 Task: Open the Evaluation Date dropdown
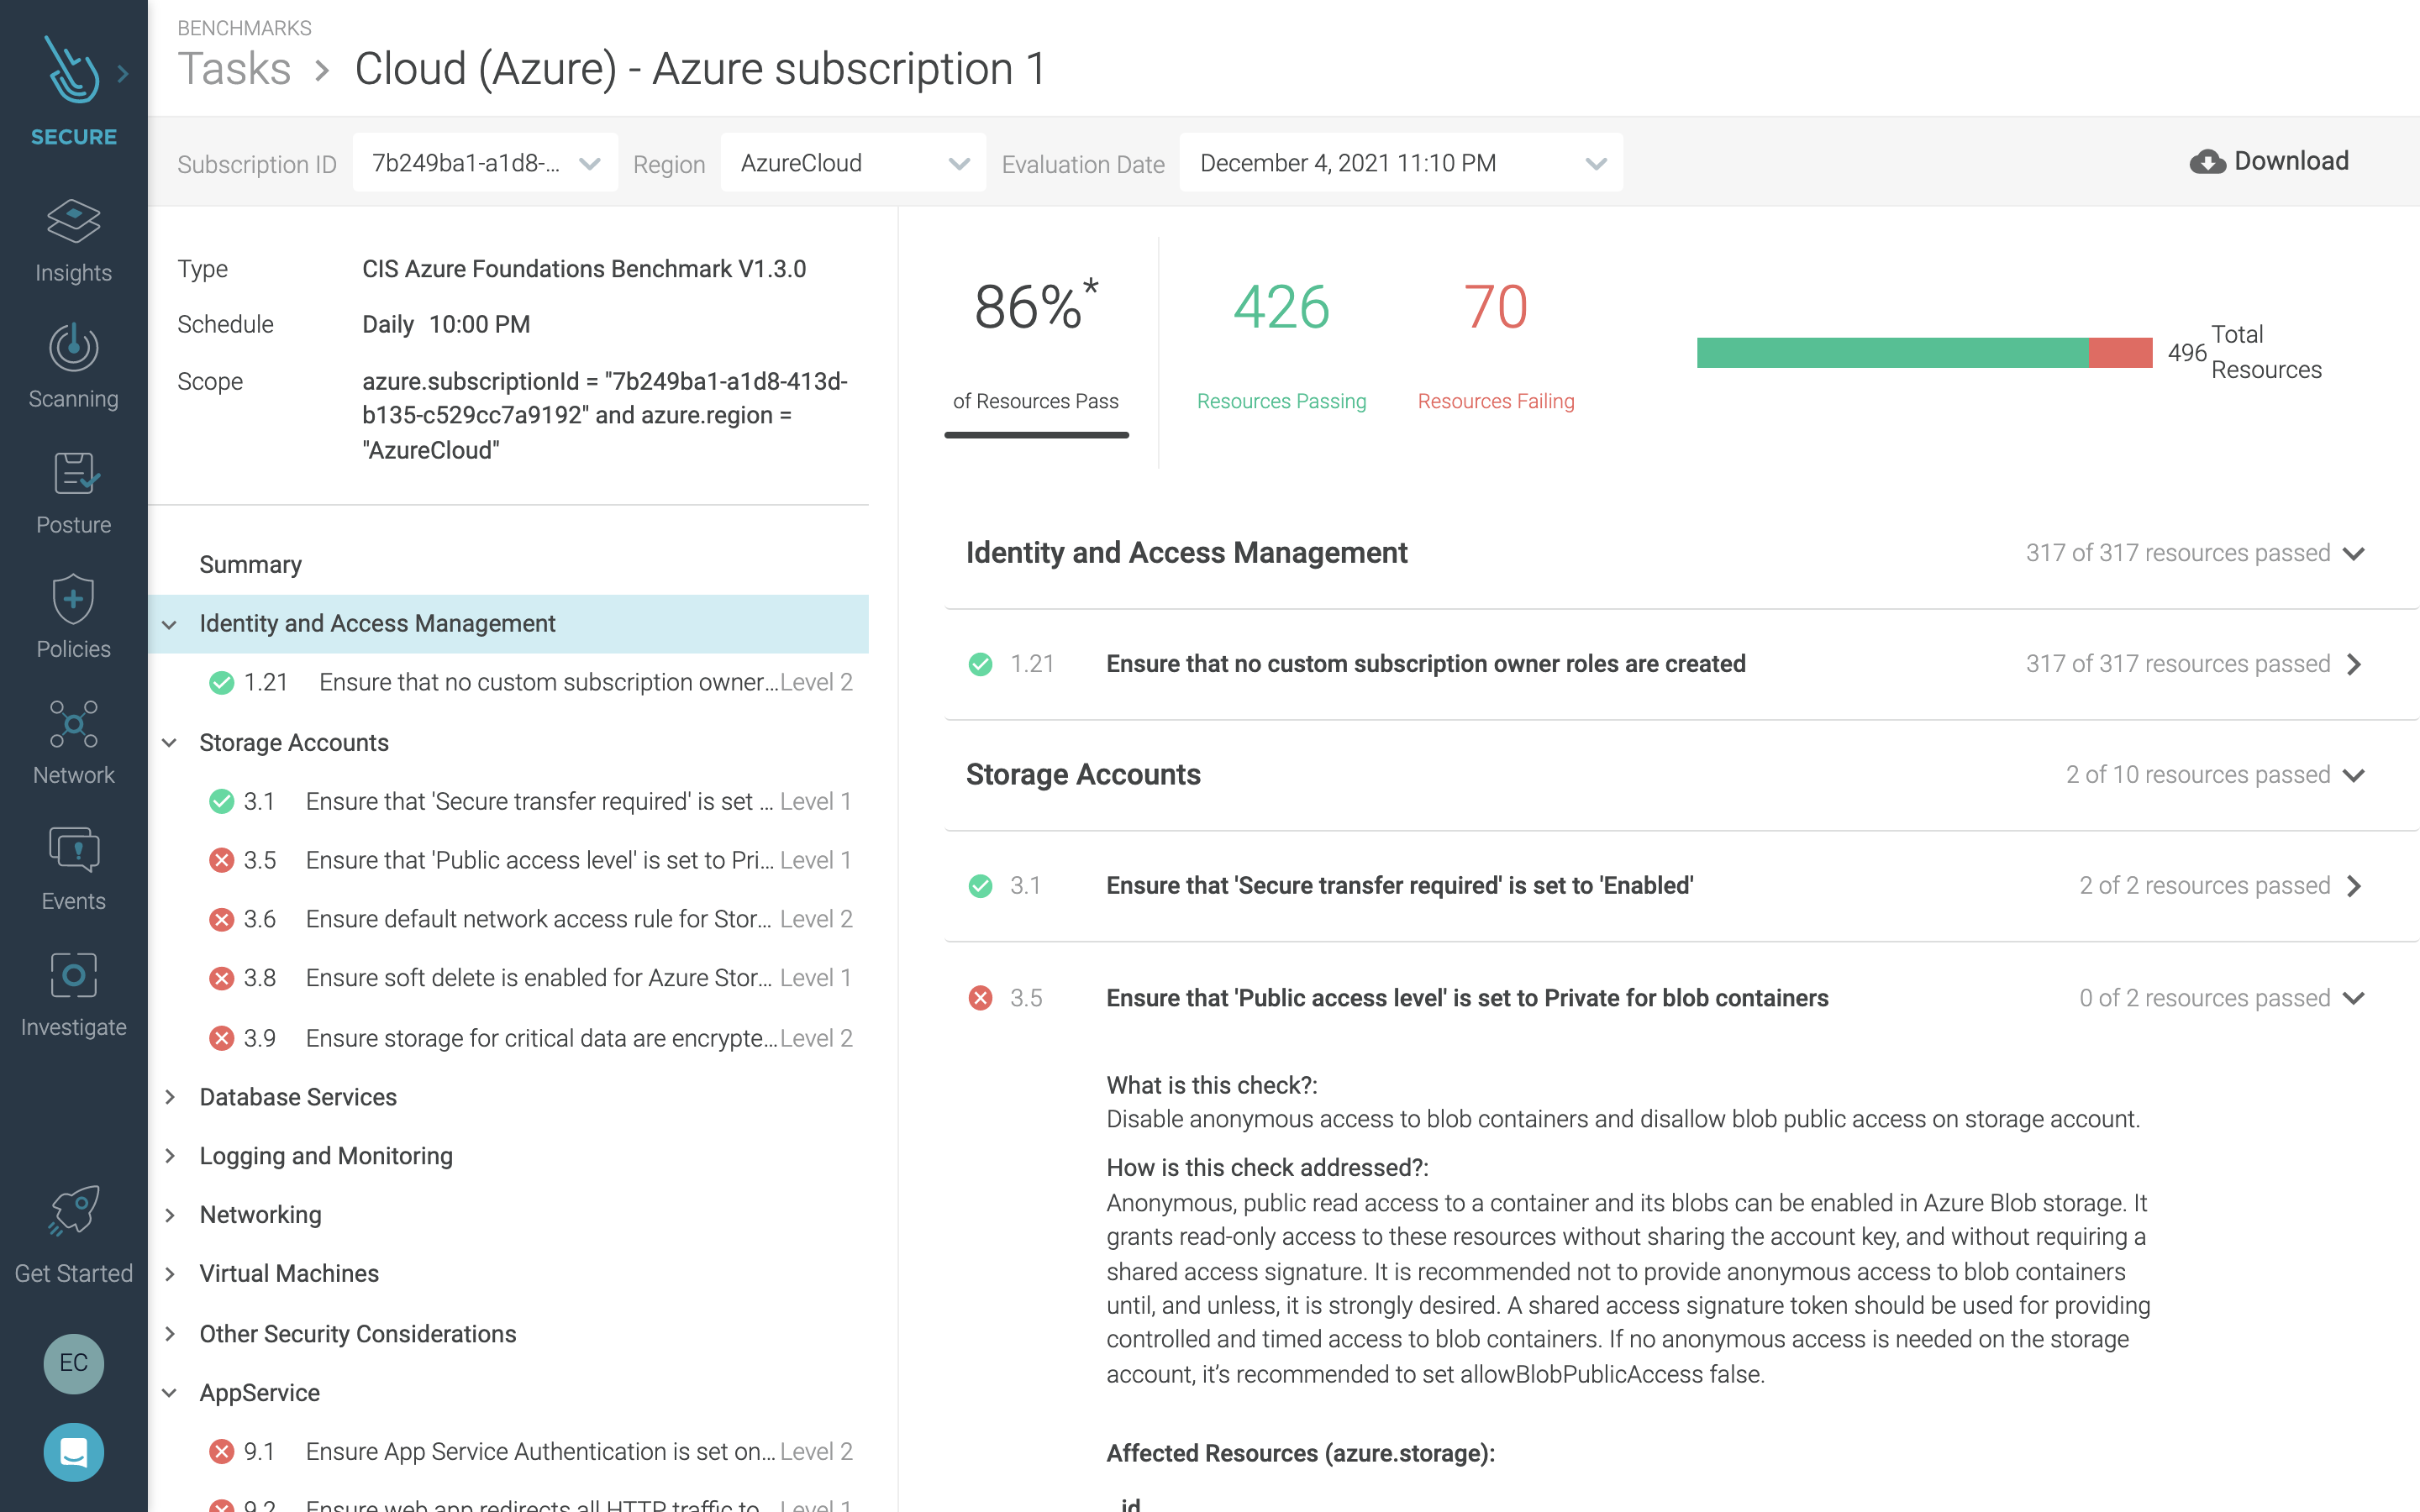(x=1399, y=162)
